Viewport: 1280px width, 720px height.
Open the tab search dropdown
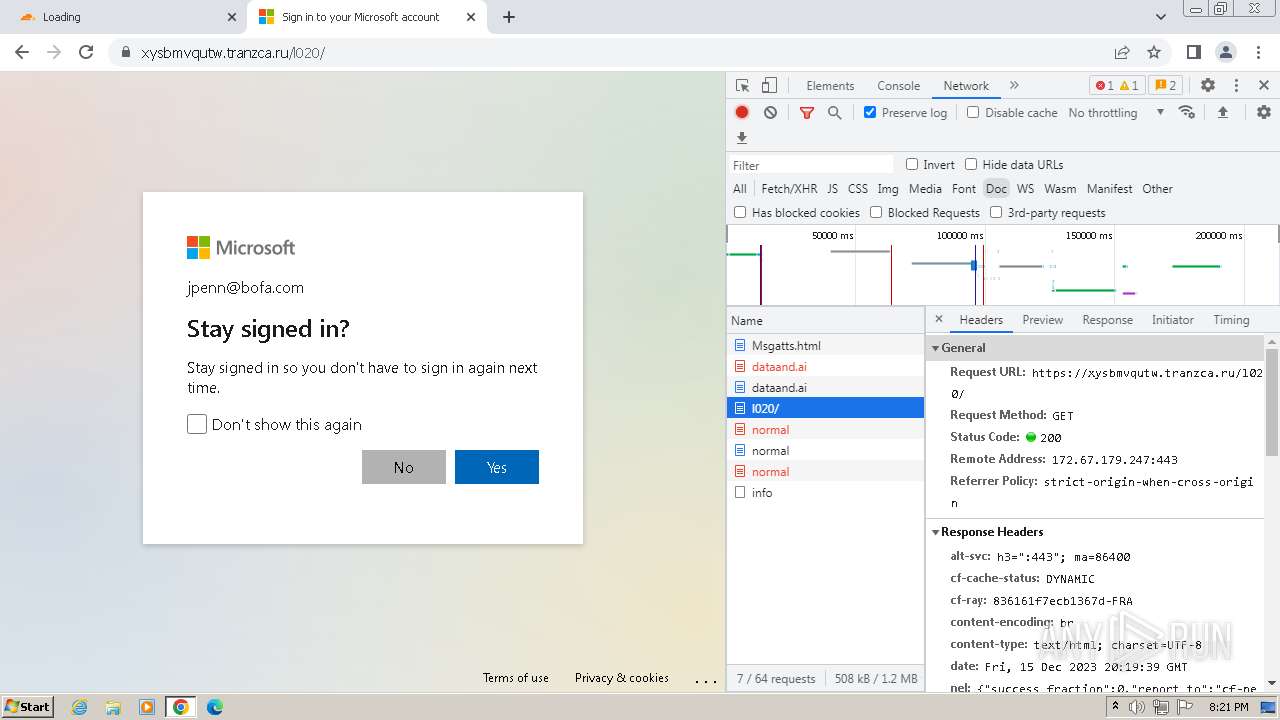coord(1161,17)
